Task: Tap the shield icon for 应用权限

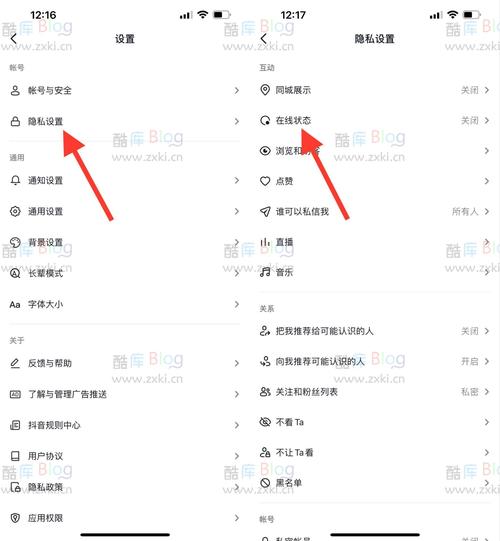Action: (15, 518)
